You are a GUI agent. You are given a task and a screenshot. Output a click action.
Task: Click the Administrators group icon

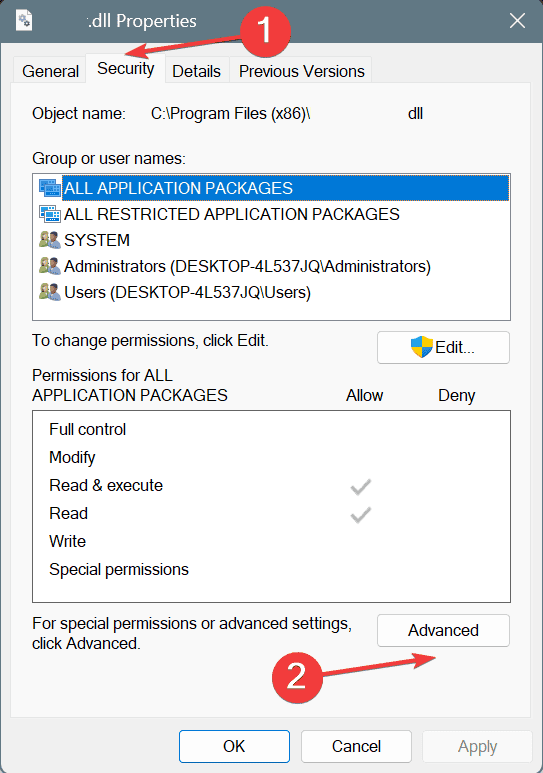pyautogui.click(x=49, y=266)
